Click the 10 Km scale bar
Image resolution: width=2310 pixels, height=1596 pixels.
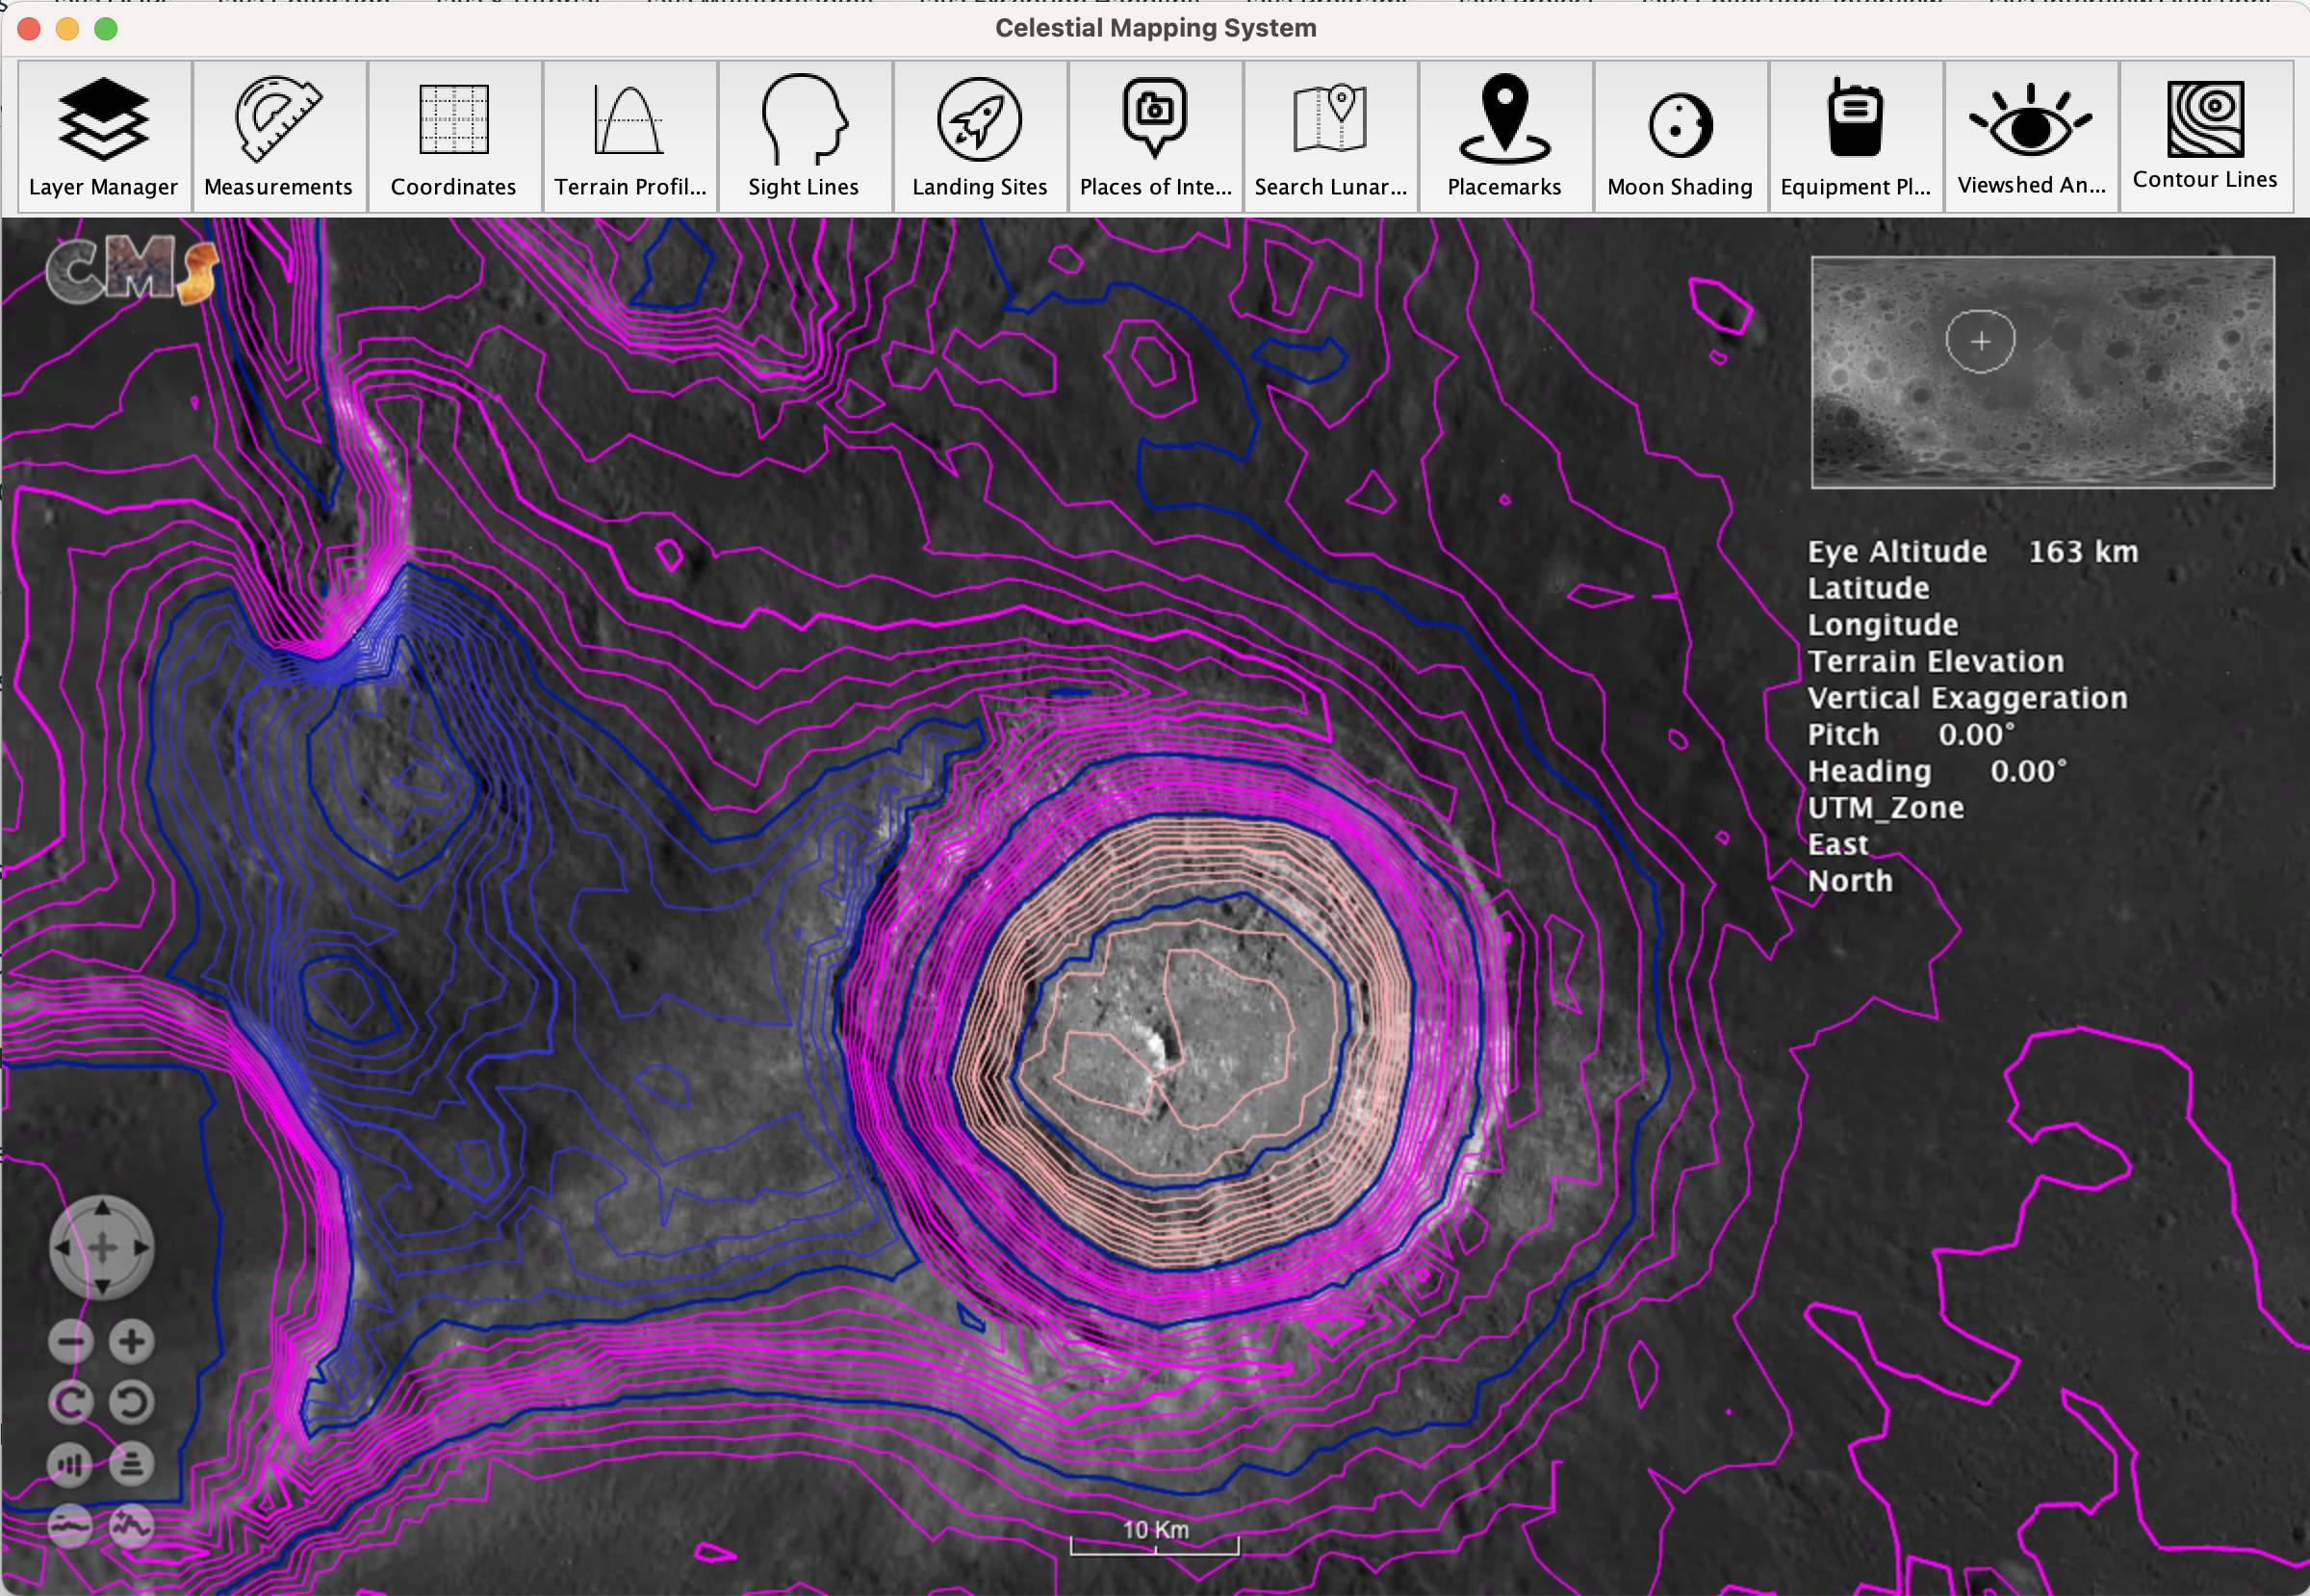[1155, 1537]
